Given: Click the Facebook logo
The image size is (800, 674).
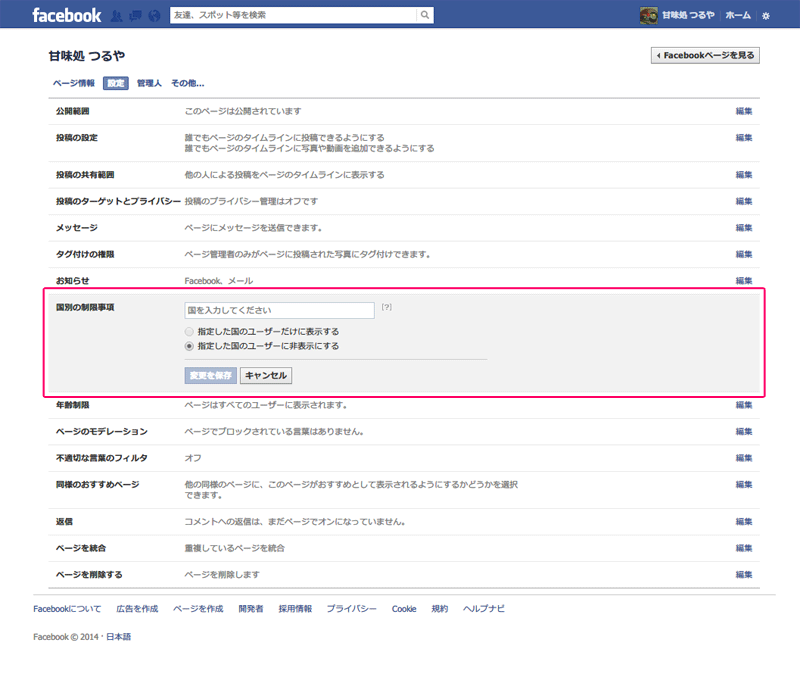Looking at the screenshot, I should coord(66,15).
